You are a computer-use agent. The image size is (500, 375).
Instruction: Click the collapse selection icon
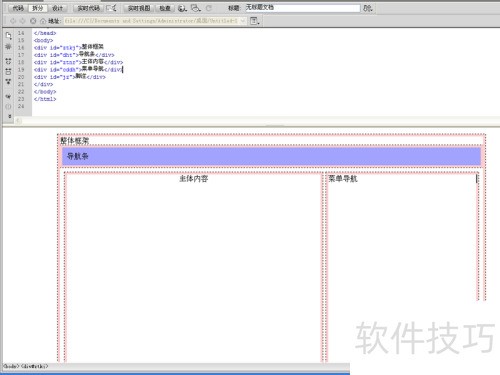coord(8,71)
